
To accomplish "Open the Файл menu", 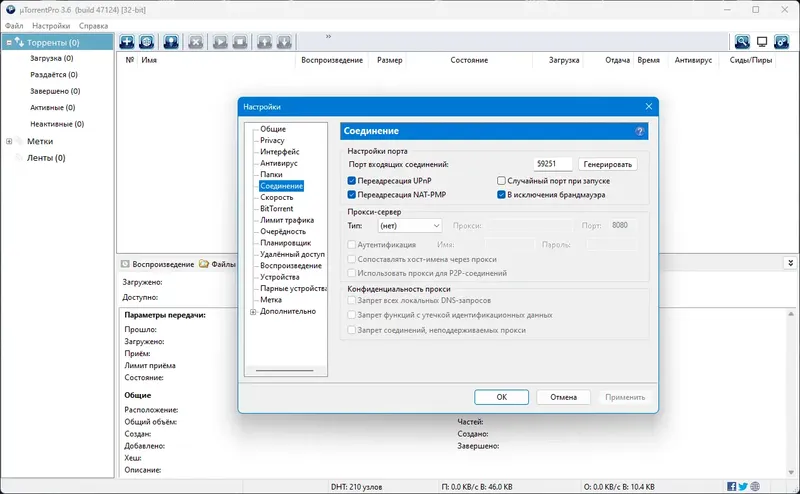I will (14, 26).
